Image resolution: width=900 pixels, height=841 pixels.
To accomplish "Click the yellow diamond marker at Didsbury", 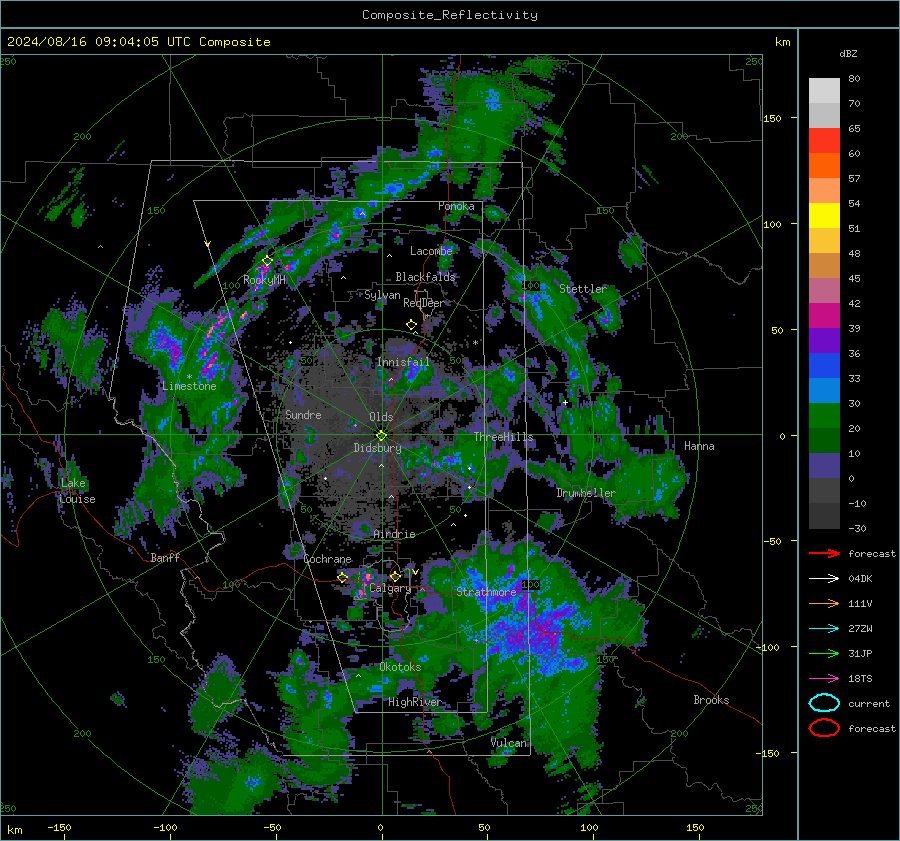I will (381, 436).
